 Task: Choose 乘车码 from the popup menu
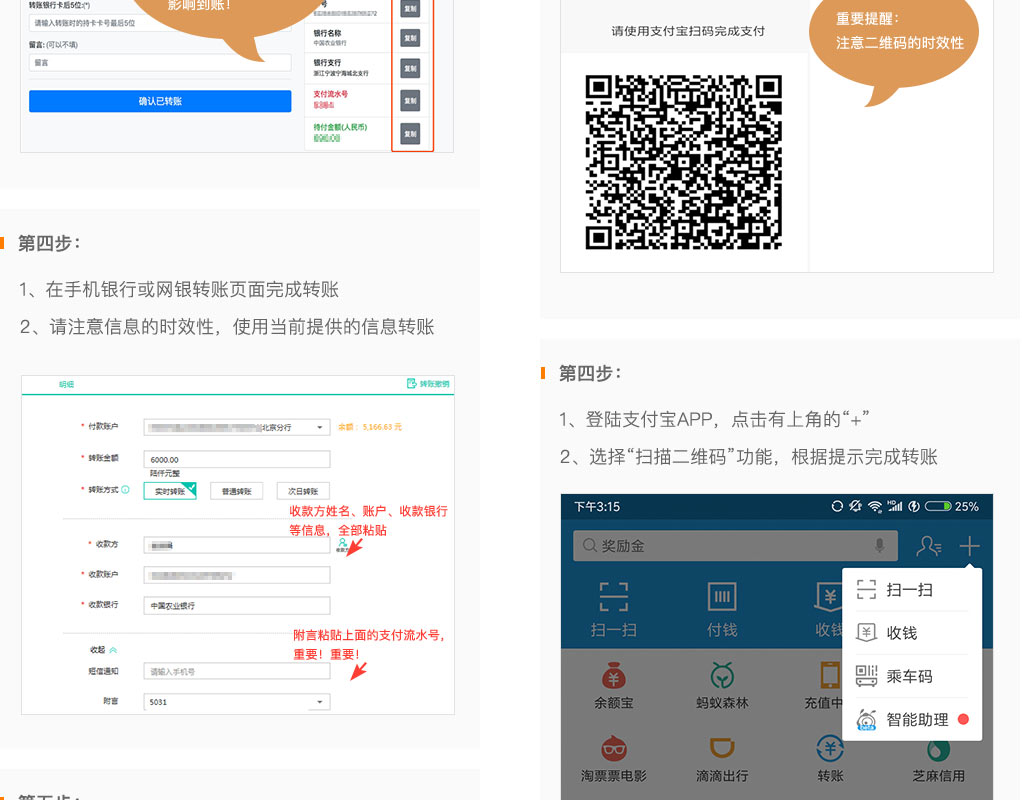(x=908, y=676)
